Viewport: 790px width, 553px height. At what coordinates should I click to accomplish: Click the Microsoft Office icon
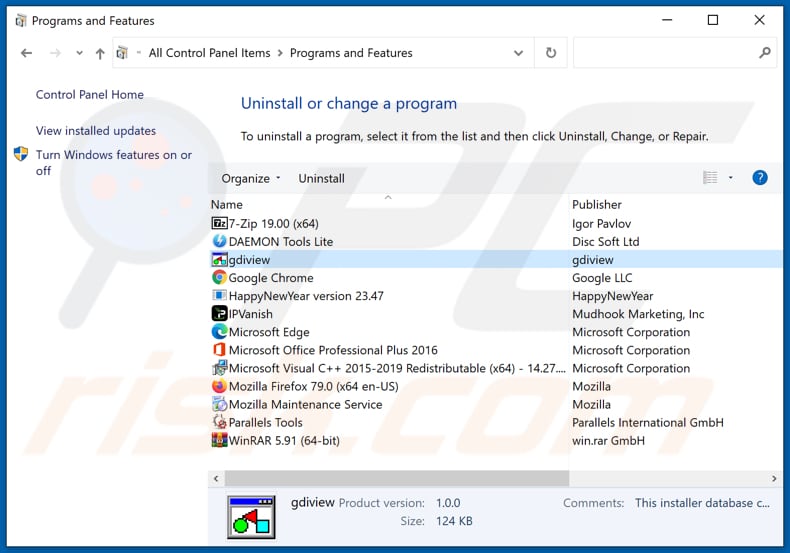(x=219, y=350)
